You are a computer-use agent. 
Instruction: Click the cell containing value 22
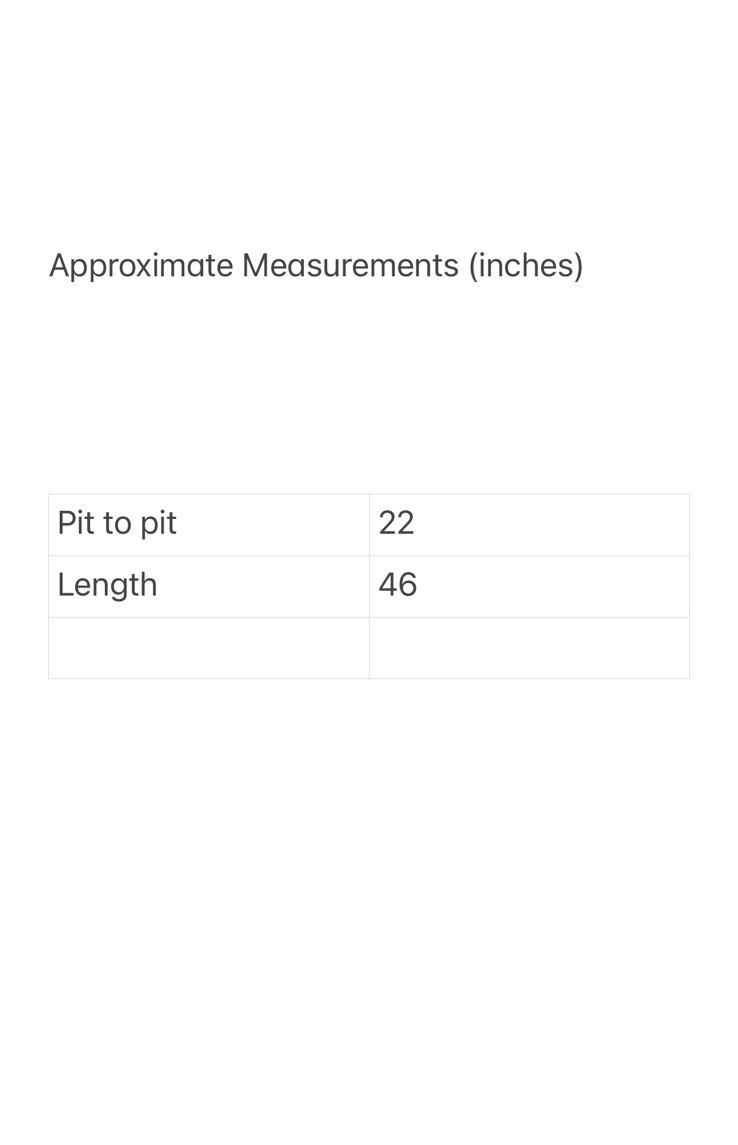tap(529, 525)
